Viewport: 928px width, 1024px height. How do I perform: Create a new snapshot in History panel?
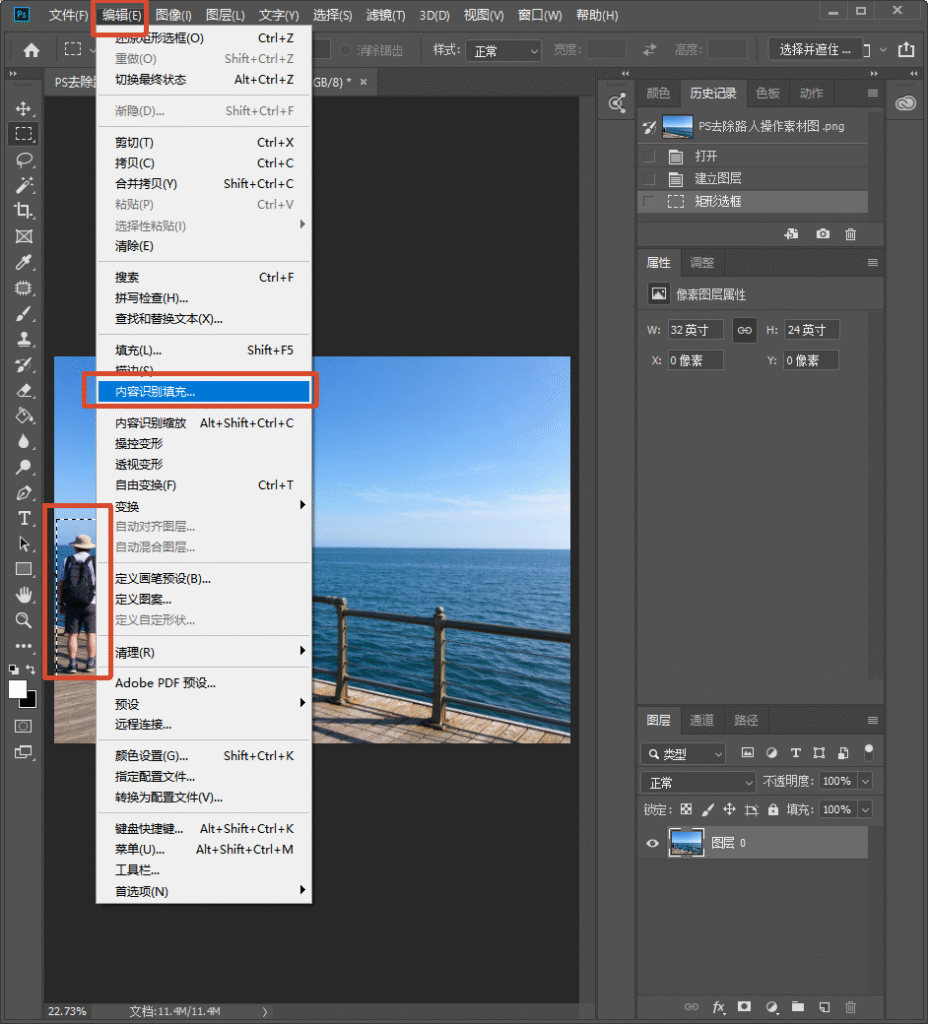(822, 234)
